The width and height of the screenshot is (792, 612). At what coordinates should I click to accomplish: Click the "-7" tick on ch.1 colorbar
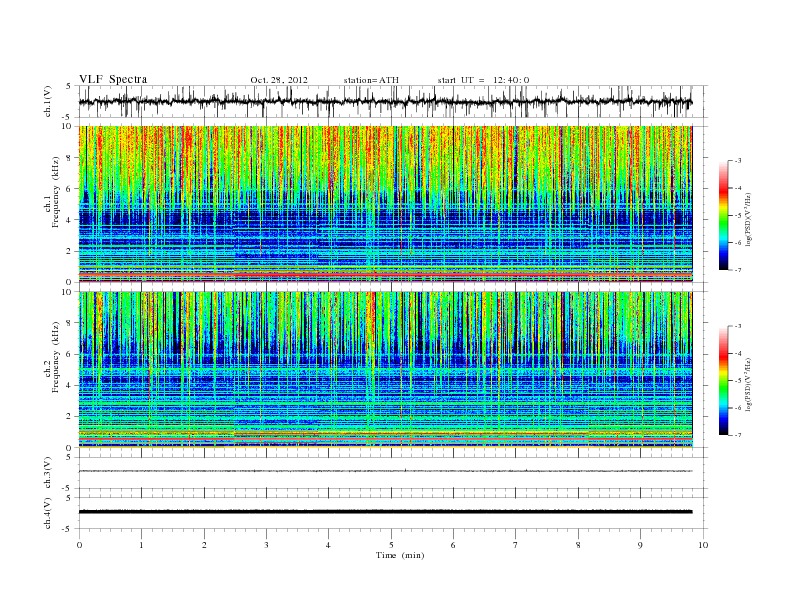(x=738, y=270)
